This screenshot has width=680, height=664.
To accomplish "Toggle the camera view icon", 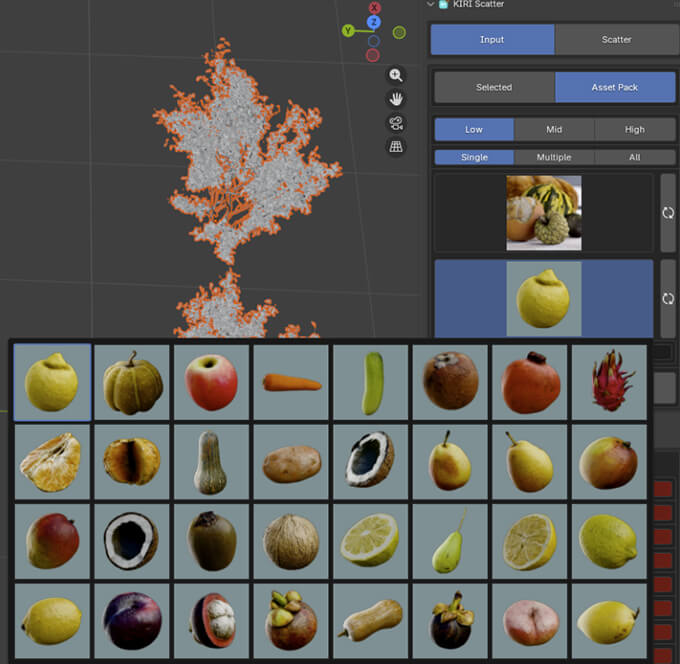I will 396,123.
